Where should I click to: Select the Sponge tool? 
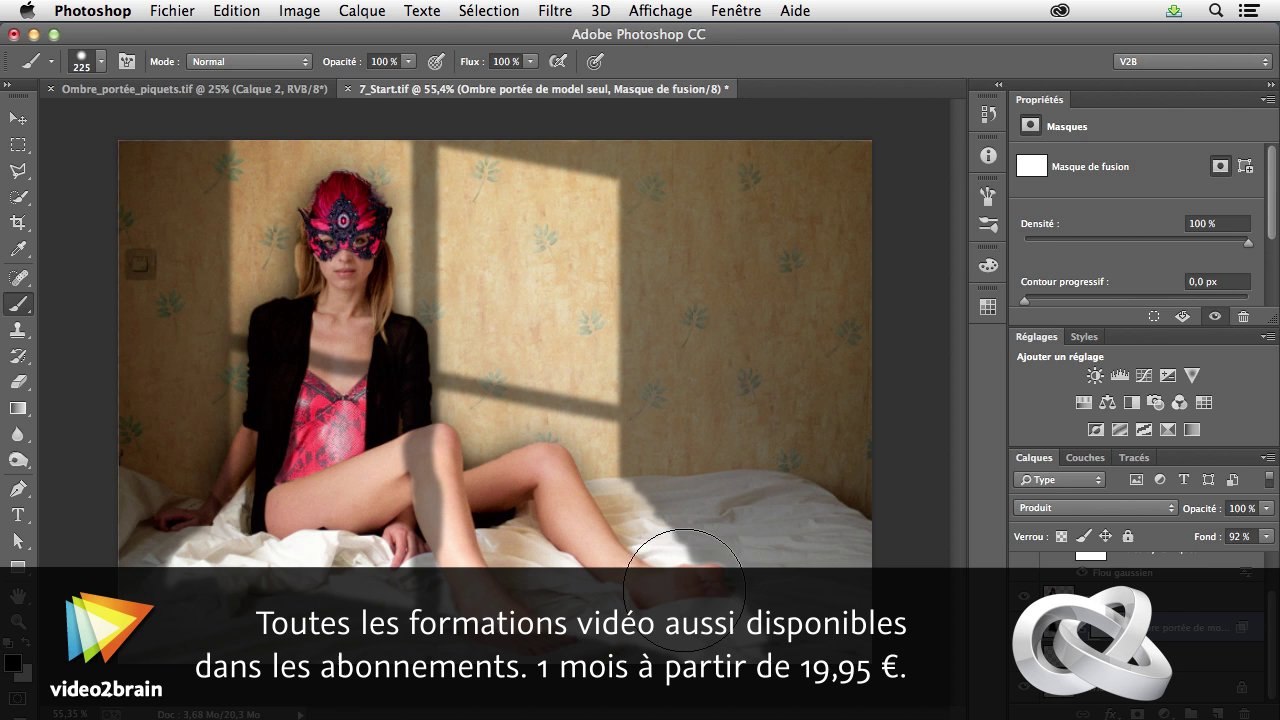click(x=18, y=460)
